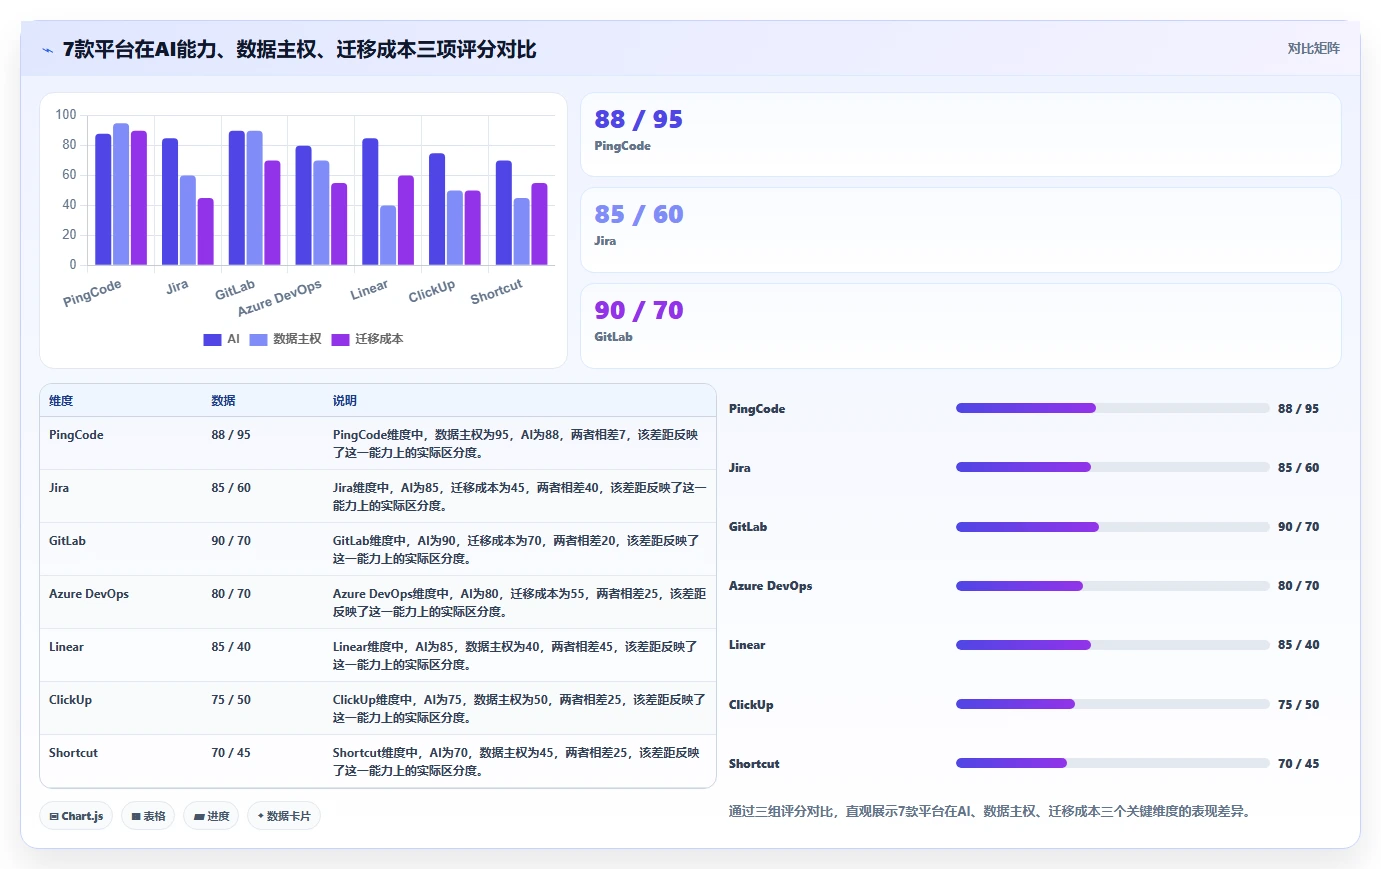Click the PingCode 88 / 95 progress bar
The height and width of the screenshot is (869, 1381).
[x=1112, y=408]
